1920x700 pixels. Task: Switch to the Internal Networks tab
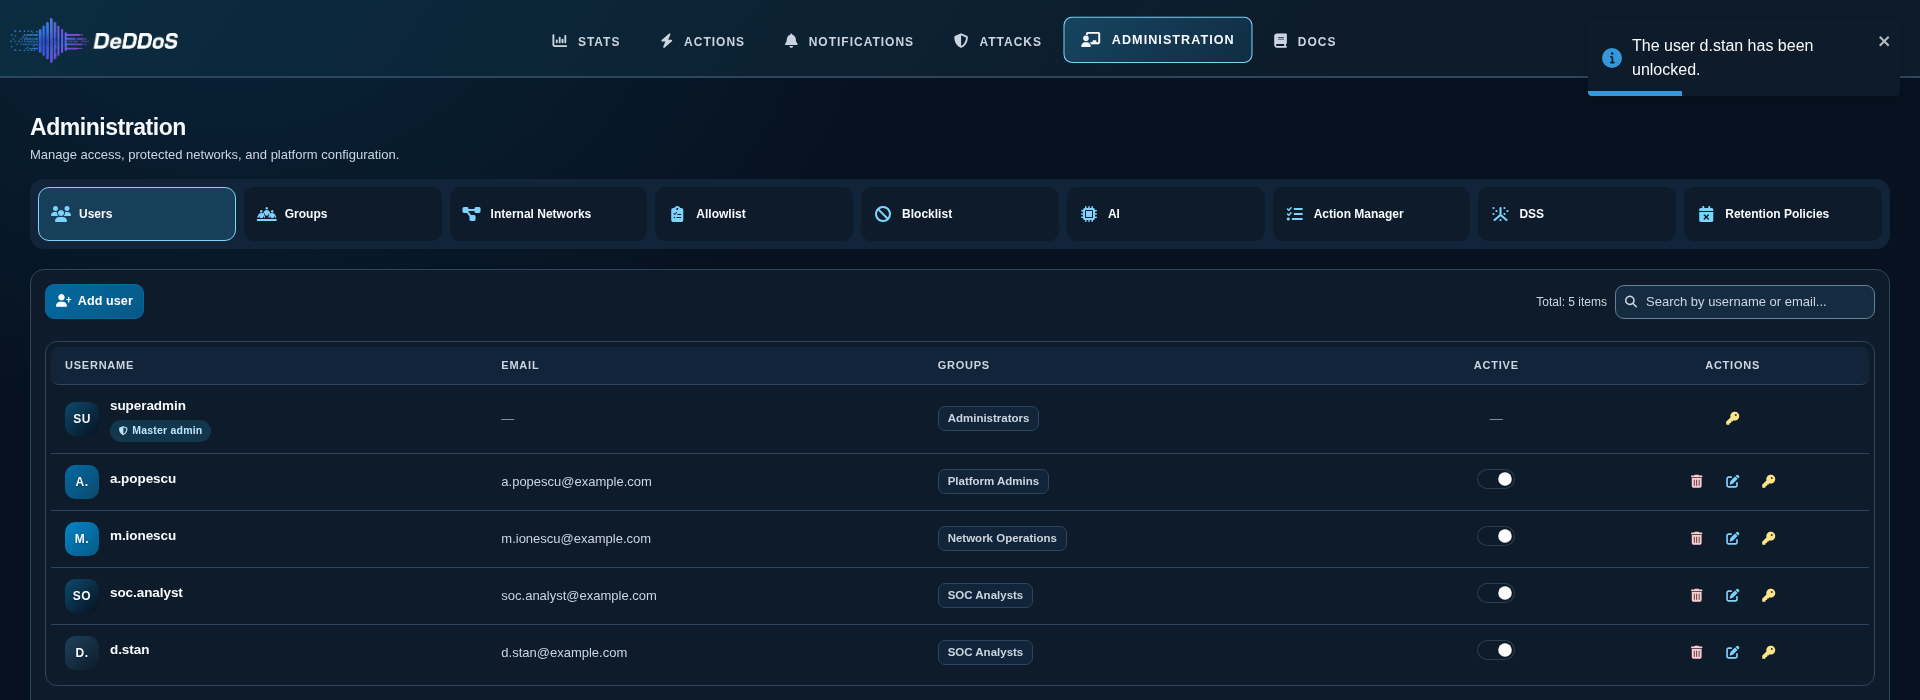548,214
